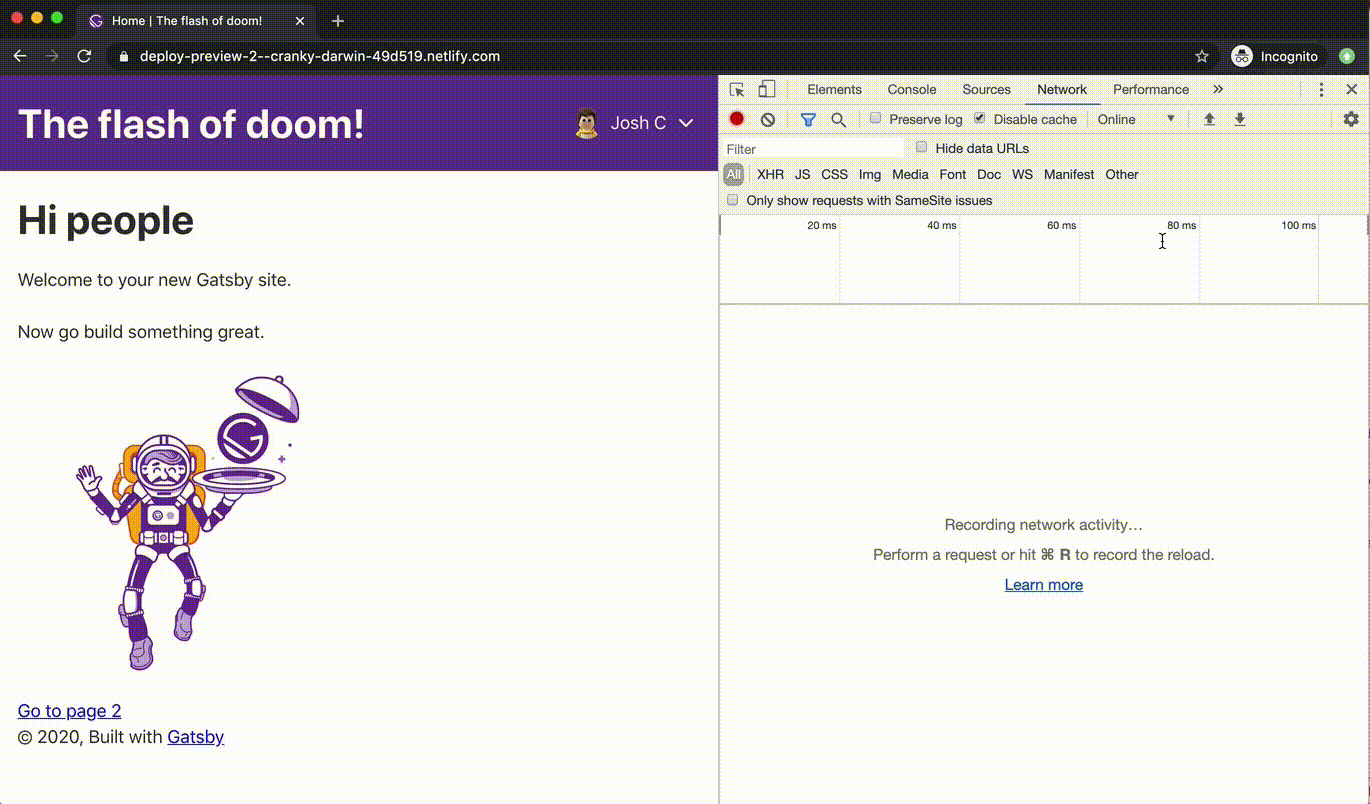Click the Josh C avatar image
Viewport: 1370px width, 804px height.
[587, 123]
